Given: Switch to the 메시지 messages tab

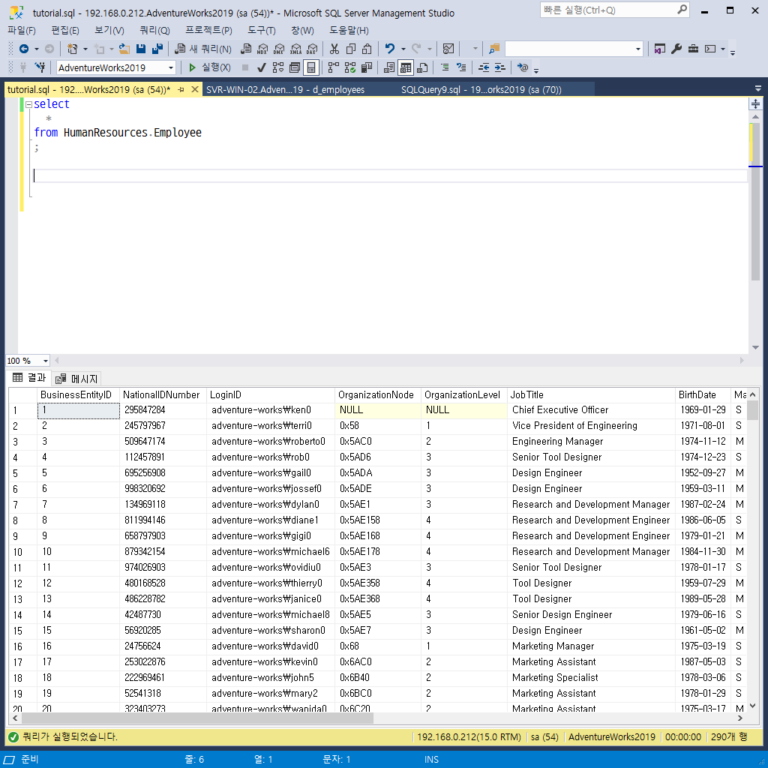Looking at the screenshot, I should [x=78, y=379].
